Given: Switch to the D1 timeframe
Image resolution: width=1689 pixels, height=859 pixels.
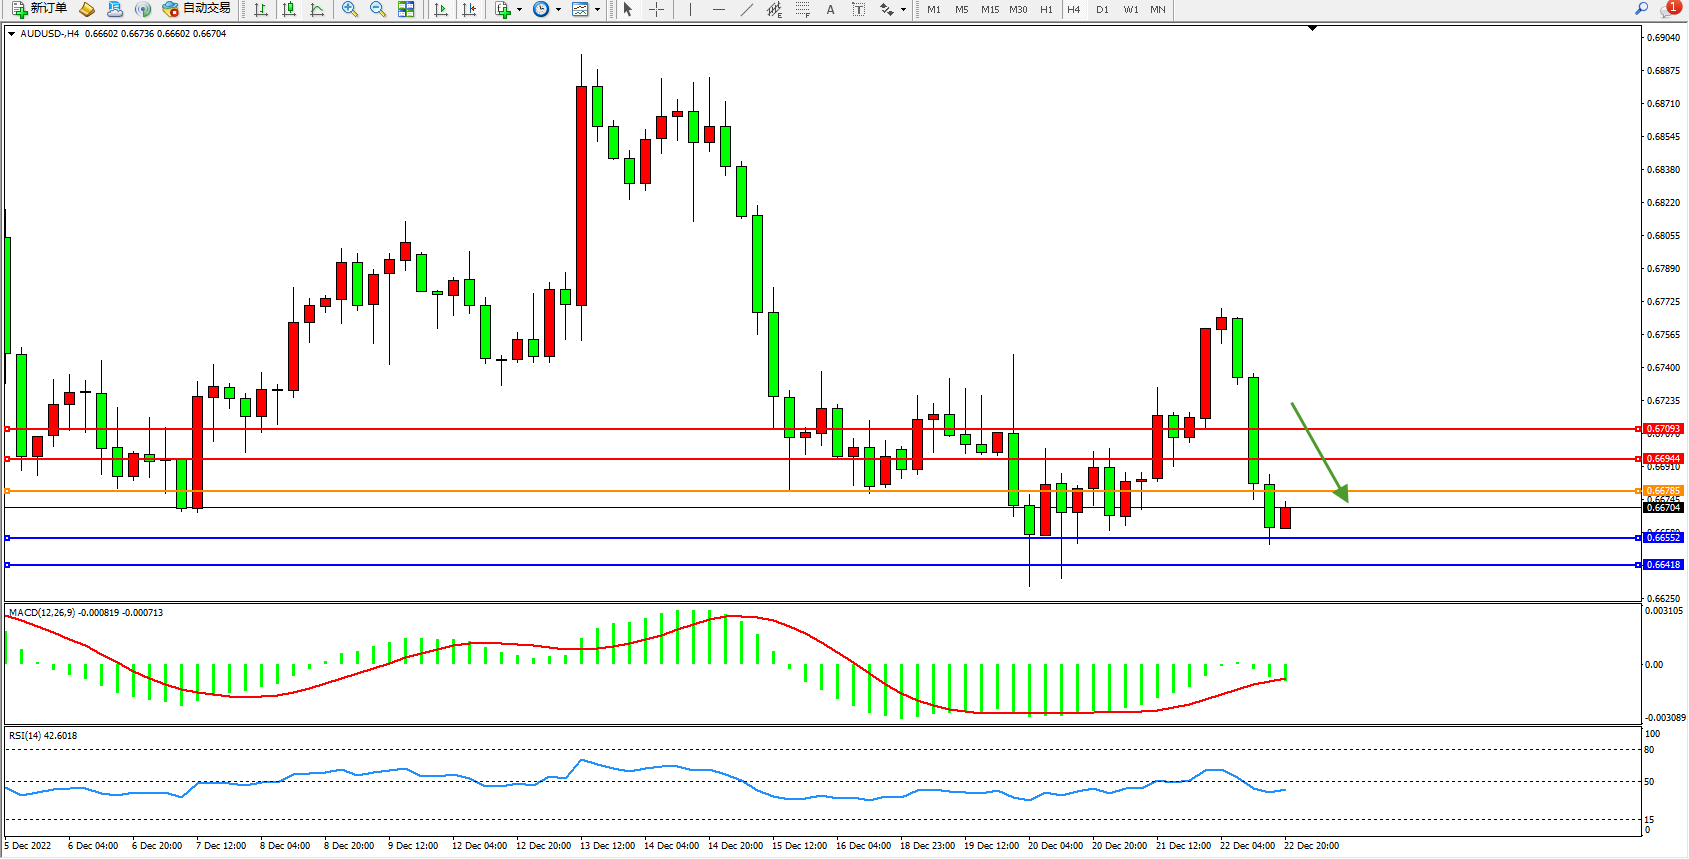Looking at the screenshot, I should [1102, 9].
